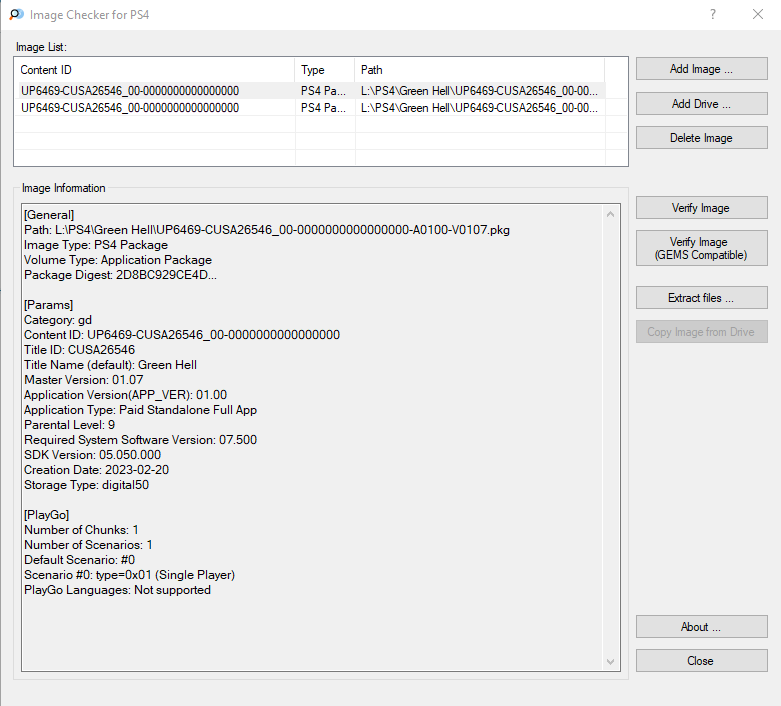Click the Image Checker title bar app icon
The image size is (781, 706).
16,15
